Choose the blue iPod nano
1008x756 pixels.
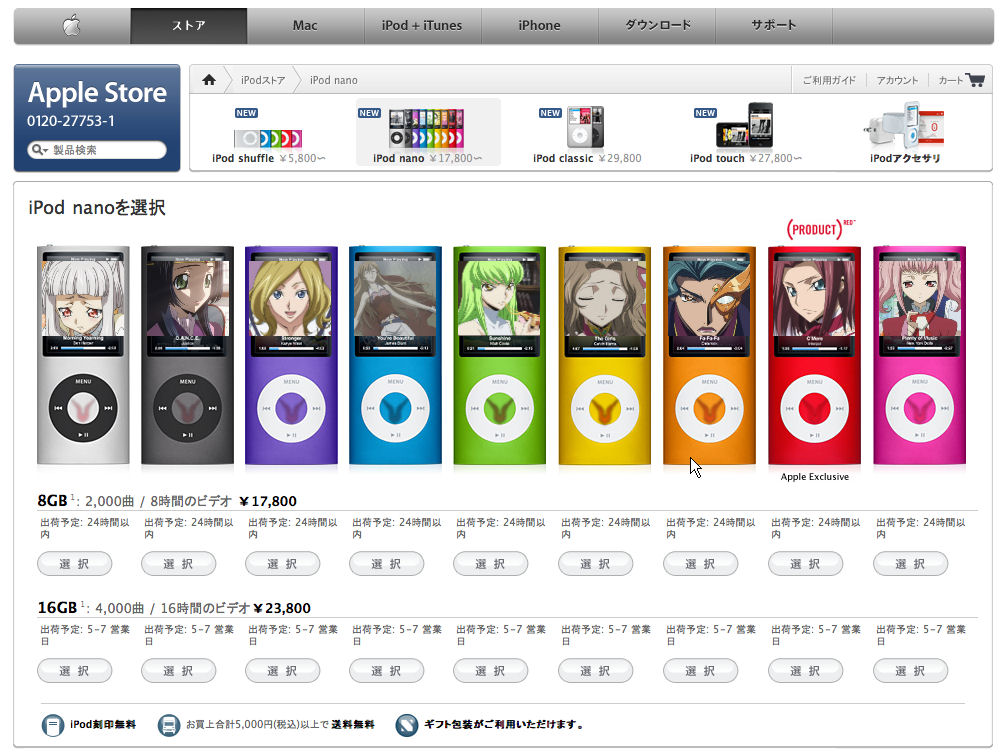pyautogui.click(x=395, y=355)
